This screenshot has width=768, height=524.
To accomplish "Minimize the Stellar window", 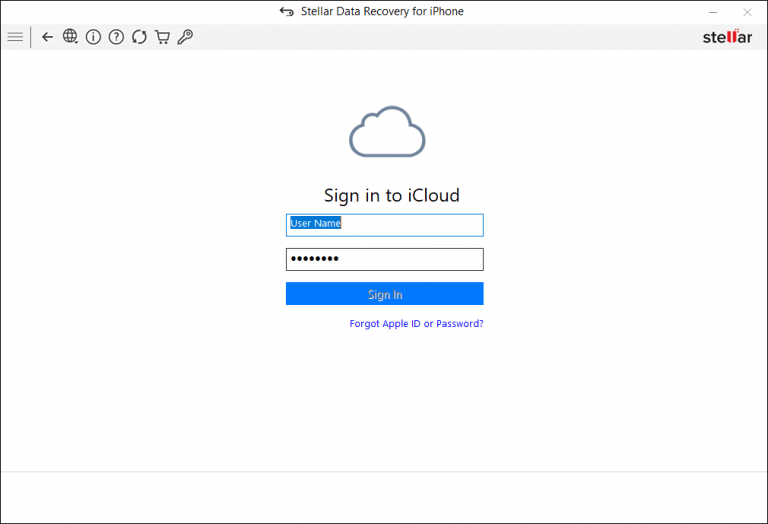I will pyautogui.click(x=712, y=12).
